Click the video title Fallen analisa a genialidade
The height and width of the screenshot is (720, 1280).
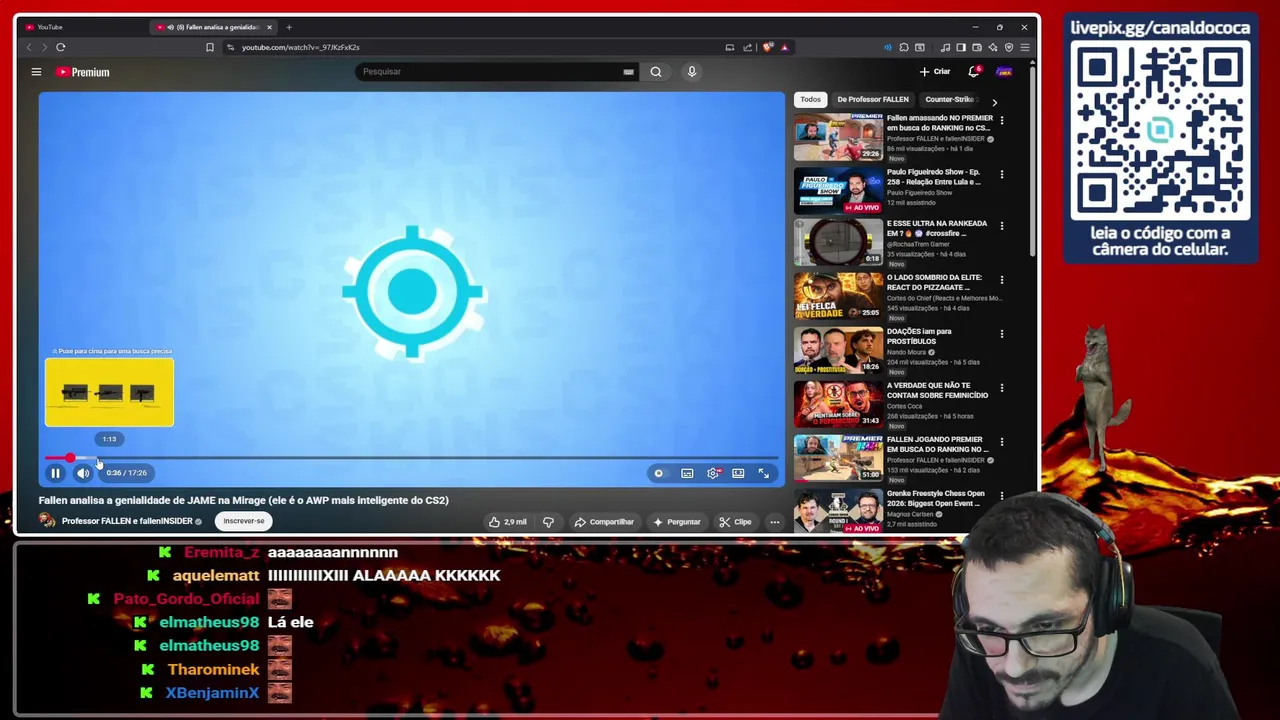coord(244,500)
